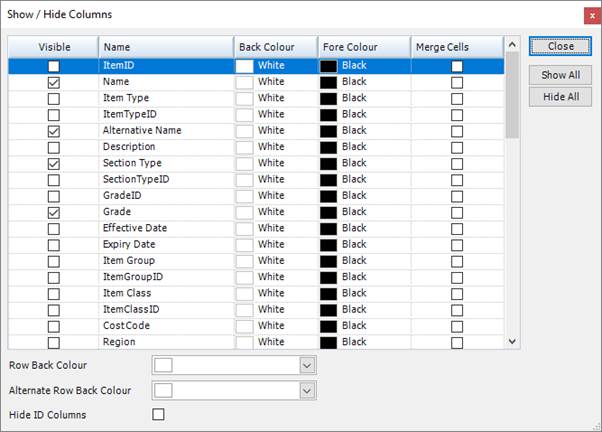Viewport: 602px width, 432px height.
Task: Expand the Alternate Row Back Colour dropdown
Action: point(307,390)
